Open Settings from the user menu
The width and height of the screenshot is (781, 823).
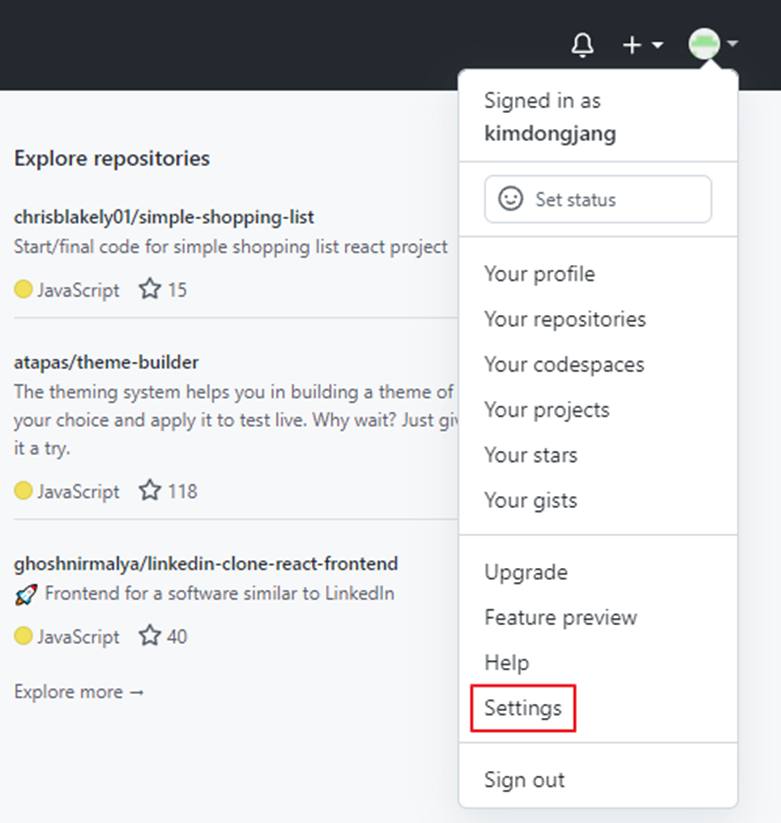click(523, 708)
